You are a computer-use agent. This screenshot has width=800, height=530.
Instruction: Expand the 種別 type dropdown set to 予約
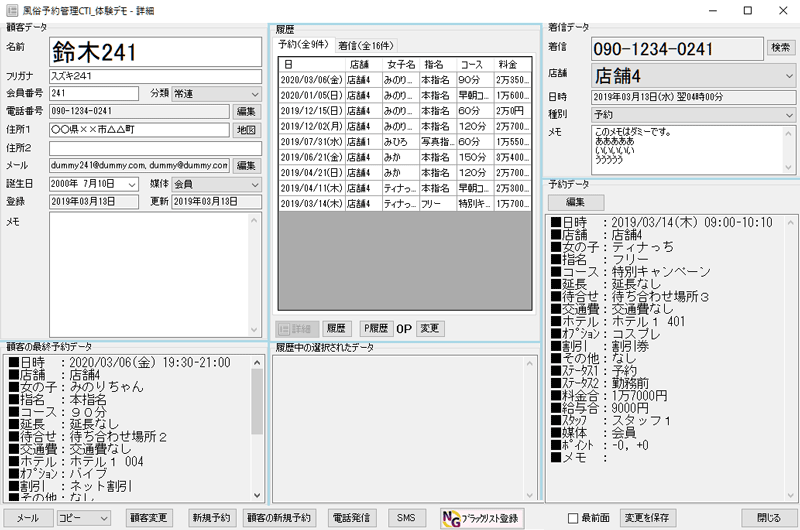(x=789, y=114)
